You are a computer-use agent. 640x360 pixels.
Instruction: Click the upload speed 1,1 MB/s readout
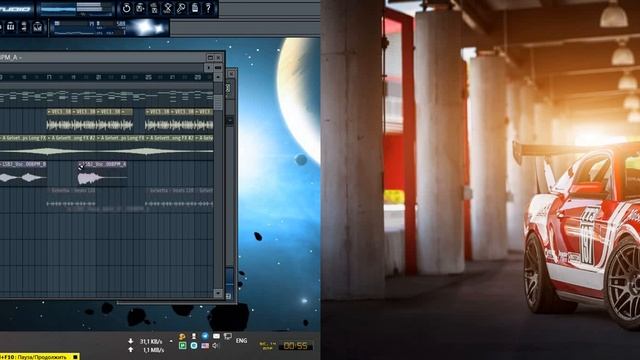(x=152, y=350)
